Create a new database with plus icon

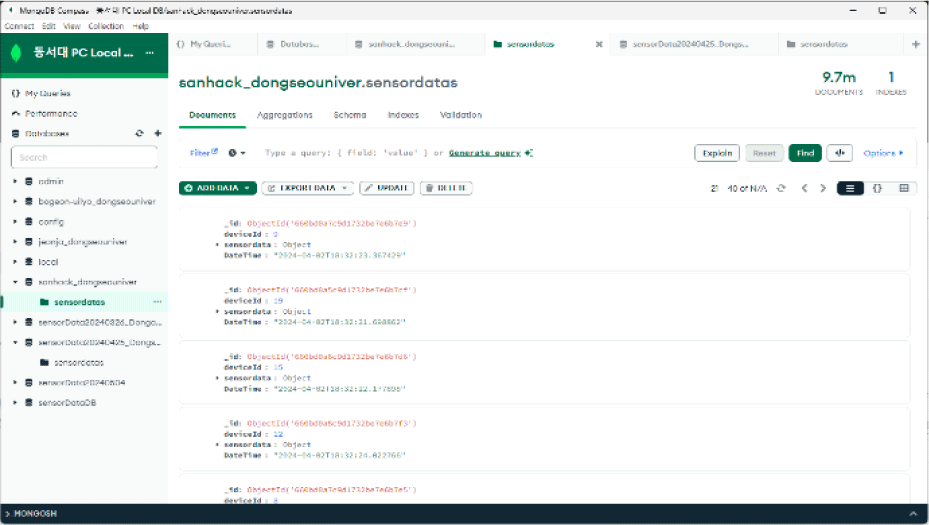coord(158,133)
